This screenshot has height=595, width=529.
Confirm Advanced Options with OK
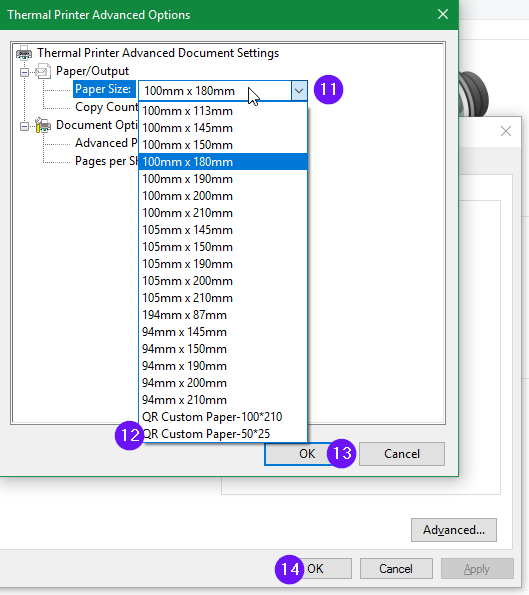[307, 454]
